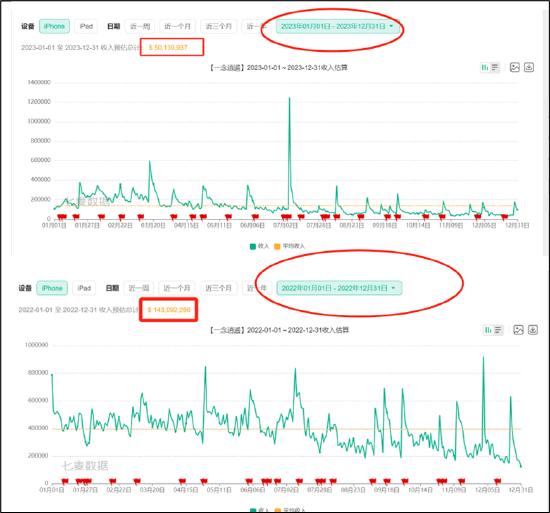
Task: Open the 2022年01月01日 - 2022年12月31日 date picker
Action: coord(339,288)
